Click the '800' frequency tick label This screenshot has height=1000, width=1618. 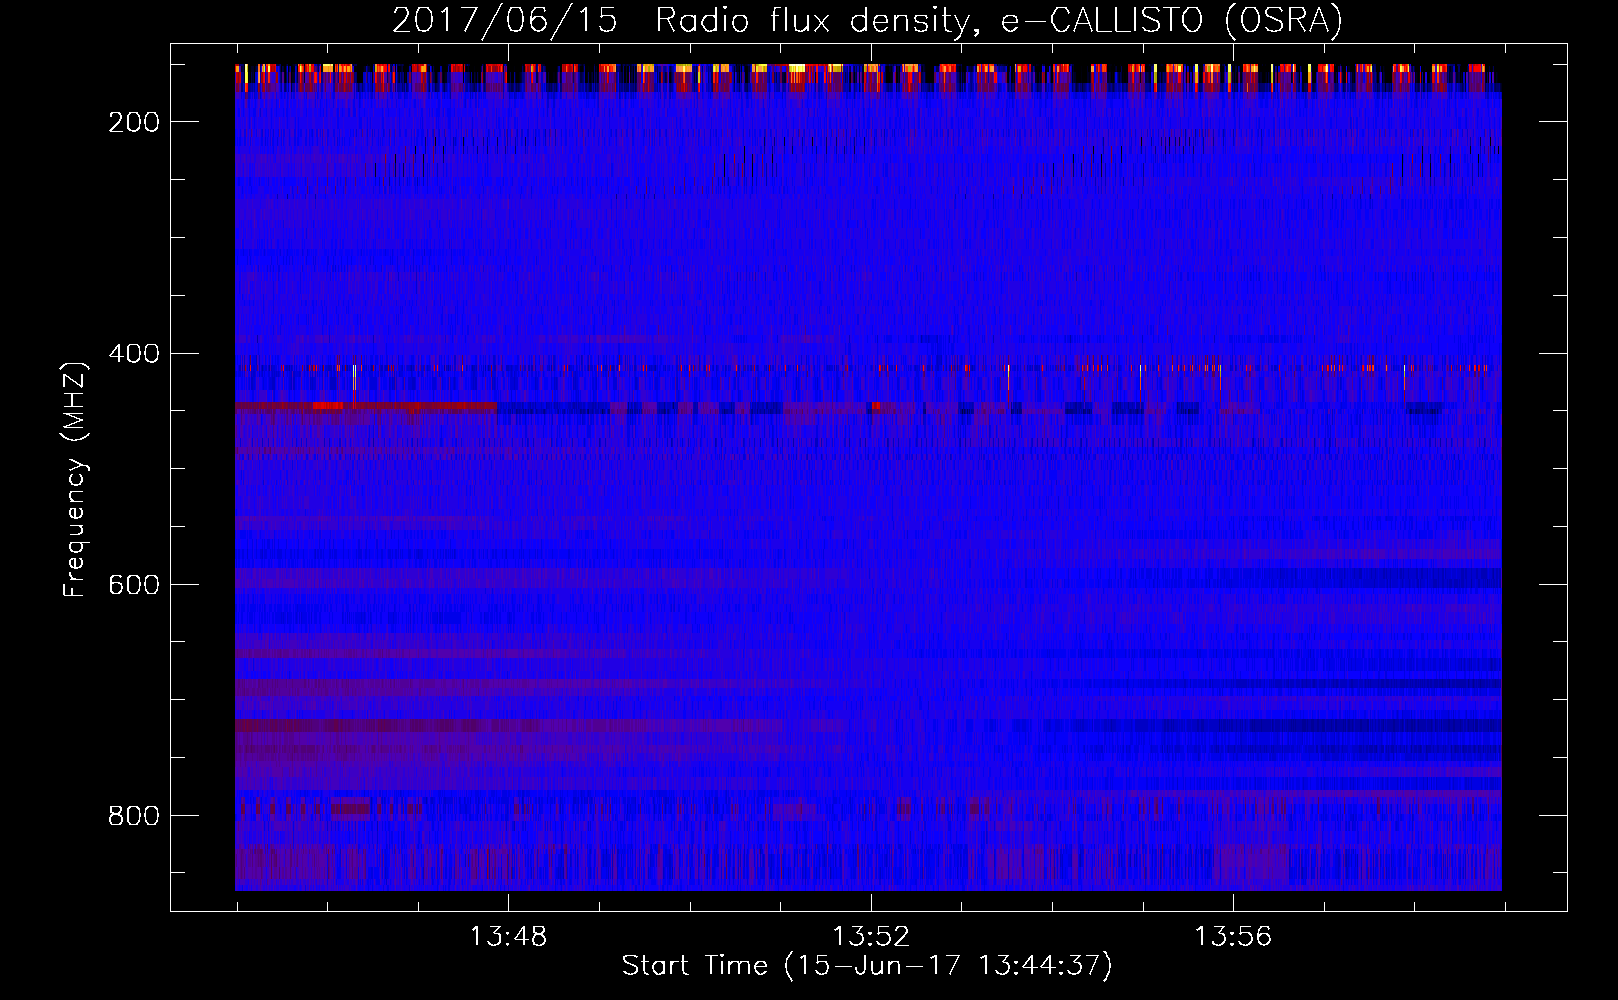pyautogui.click(x=134, y=816)
